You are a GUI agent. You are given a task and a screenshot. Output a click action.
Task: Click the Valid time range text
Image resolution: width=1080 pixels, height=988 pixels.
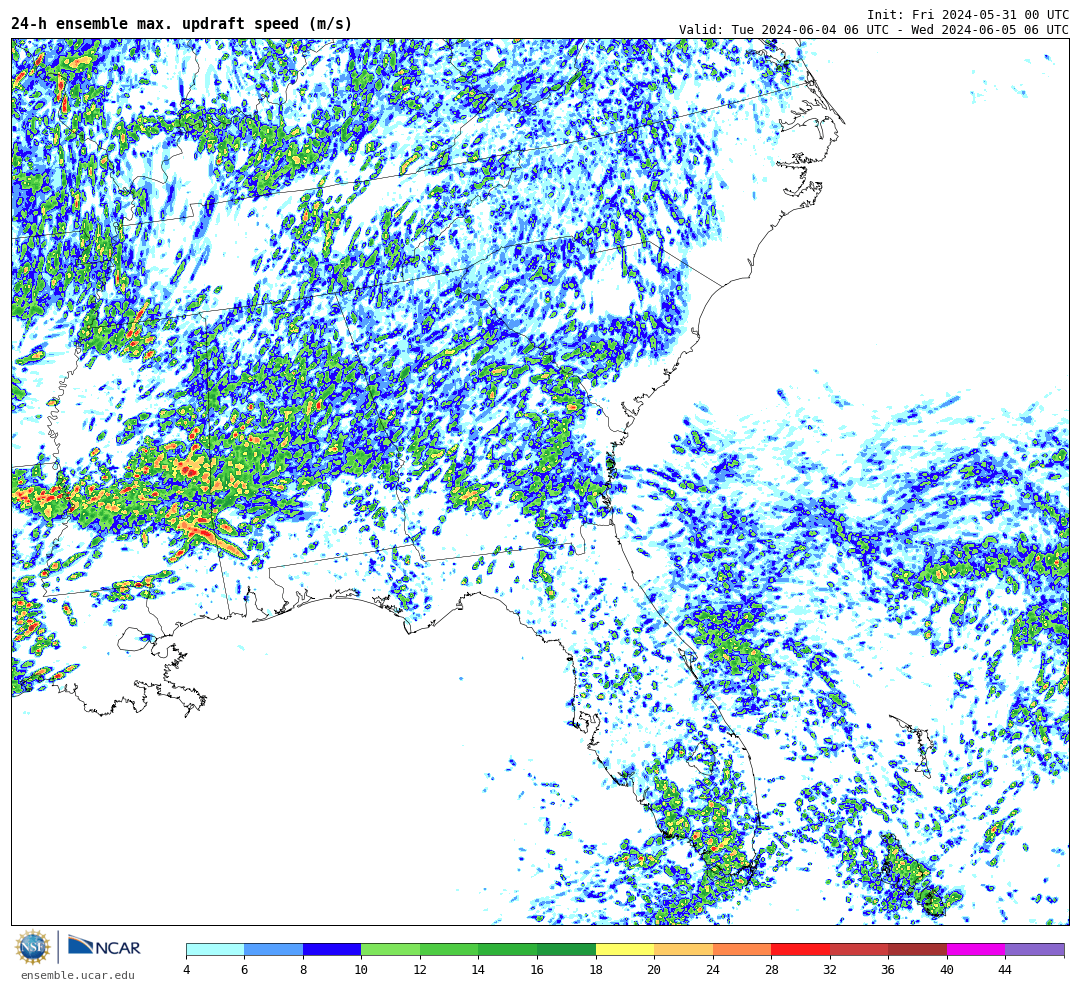874,30
